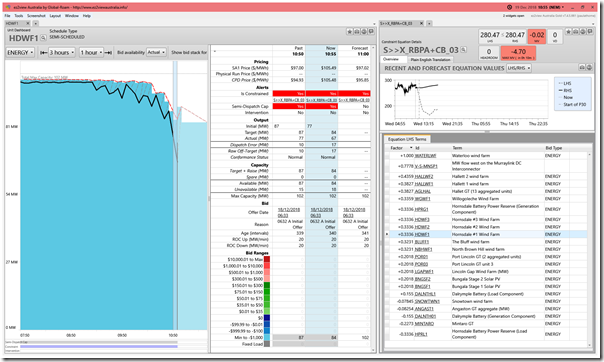
Task: Select row header for HDWF1 term row
Action: coord(387,234)
